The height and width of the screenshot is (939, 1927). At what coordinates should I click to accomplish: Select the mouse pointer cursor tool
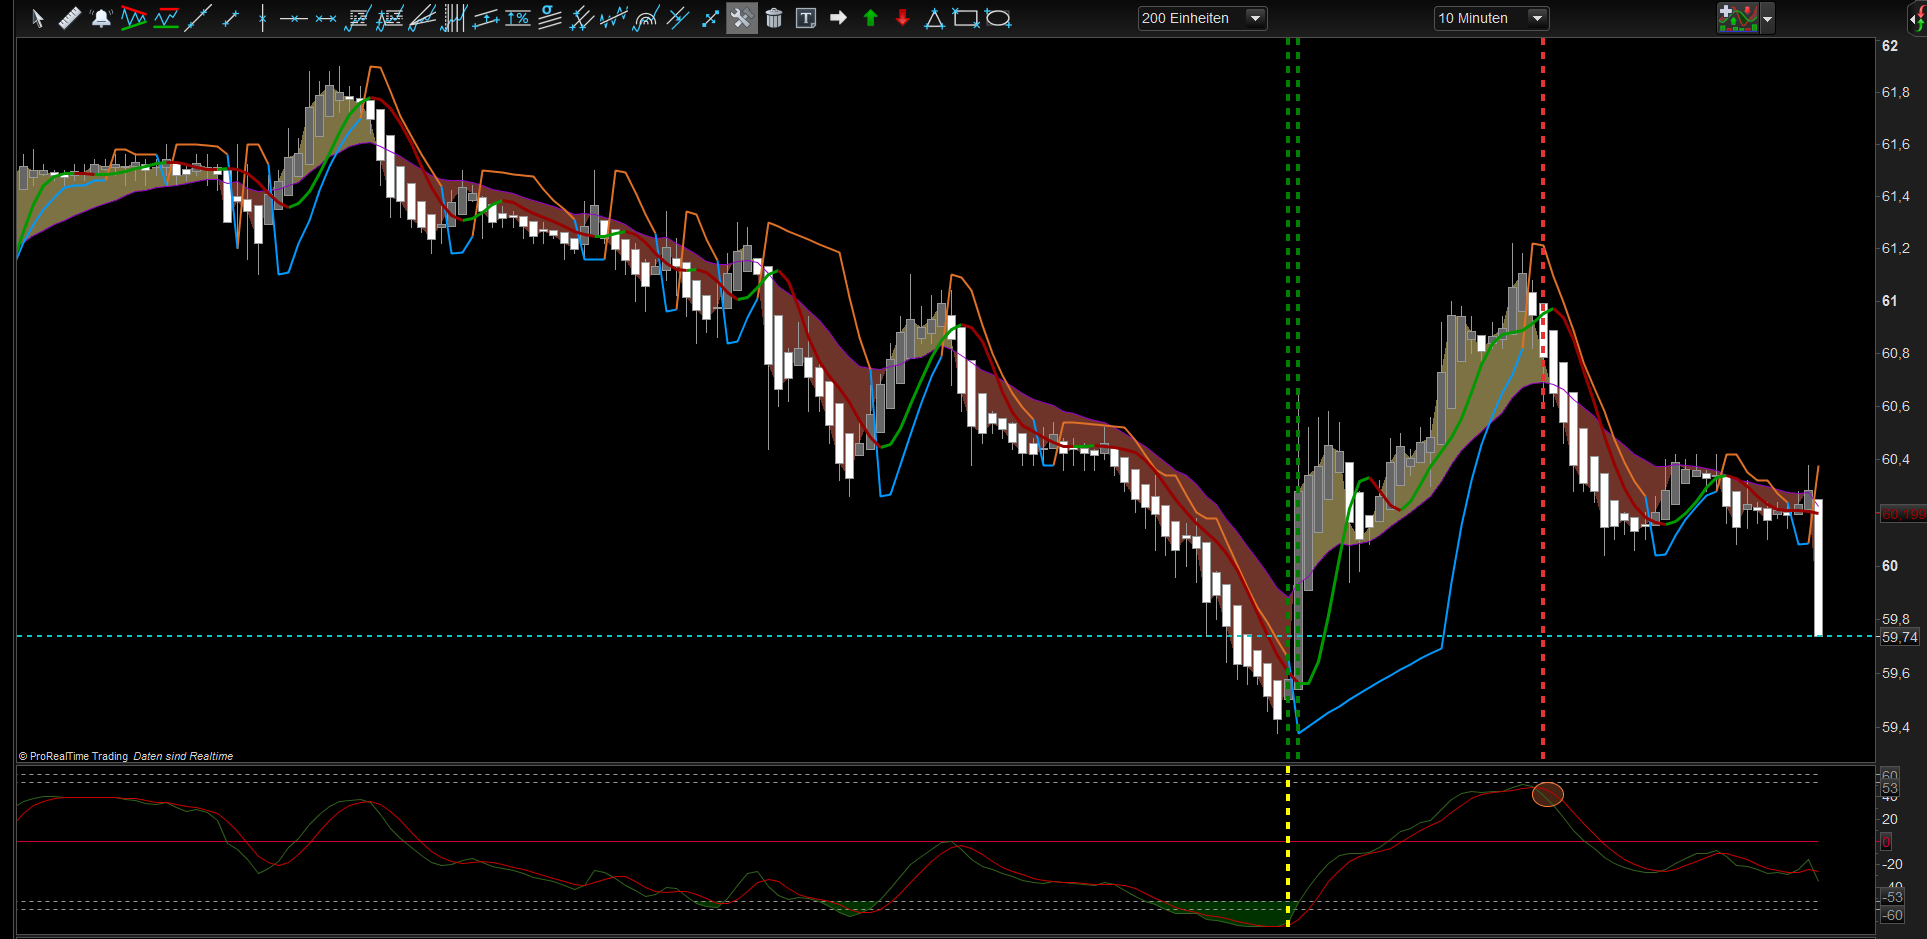38,18
